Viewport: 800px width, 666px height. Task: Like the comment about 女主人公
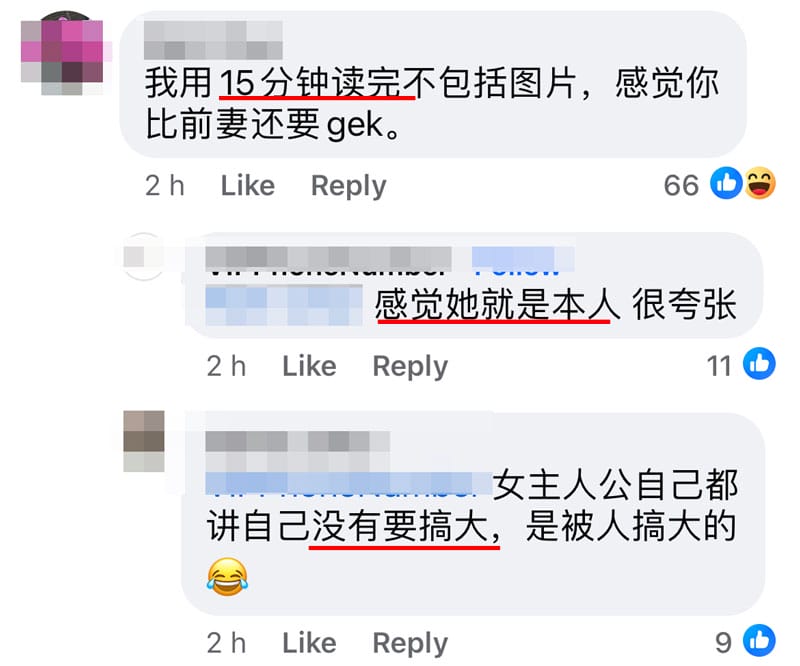309,643
